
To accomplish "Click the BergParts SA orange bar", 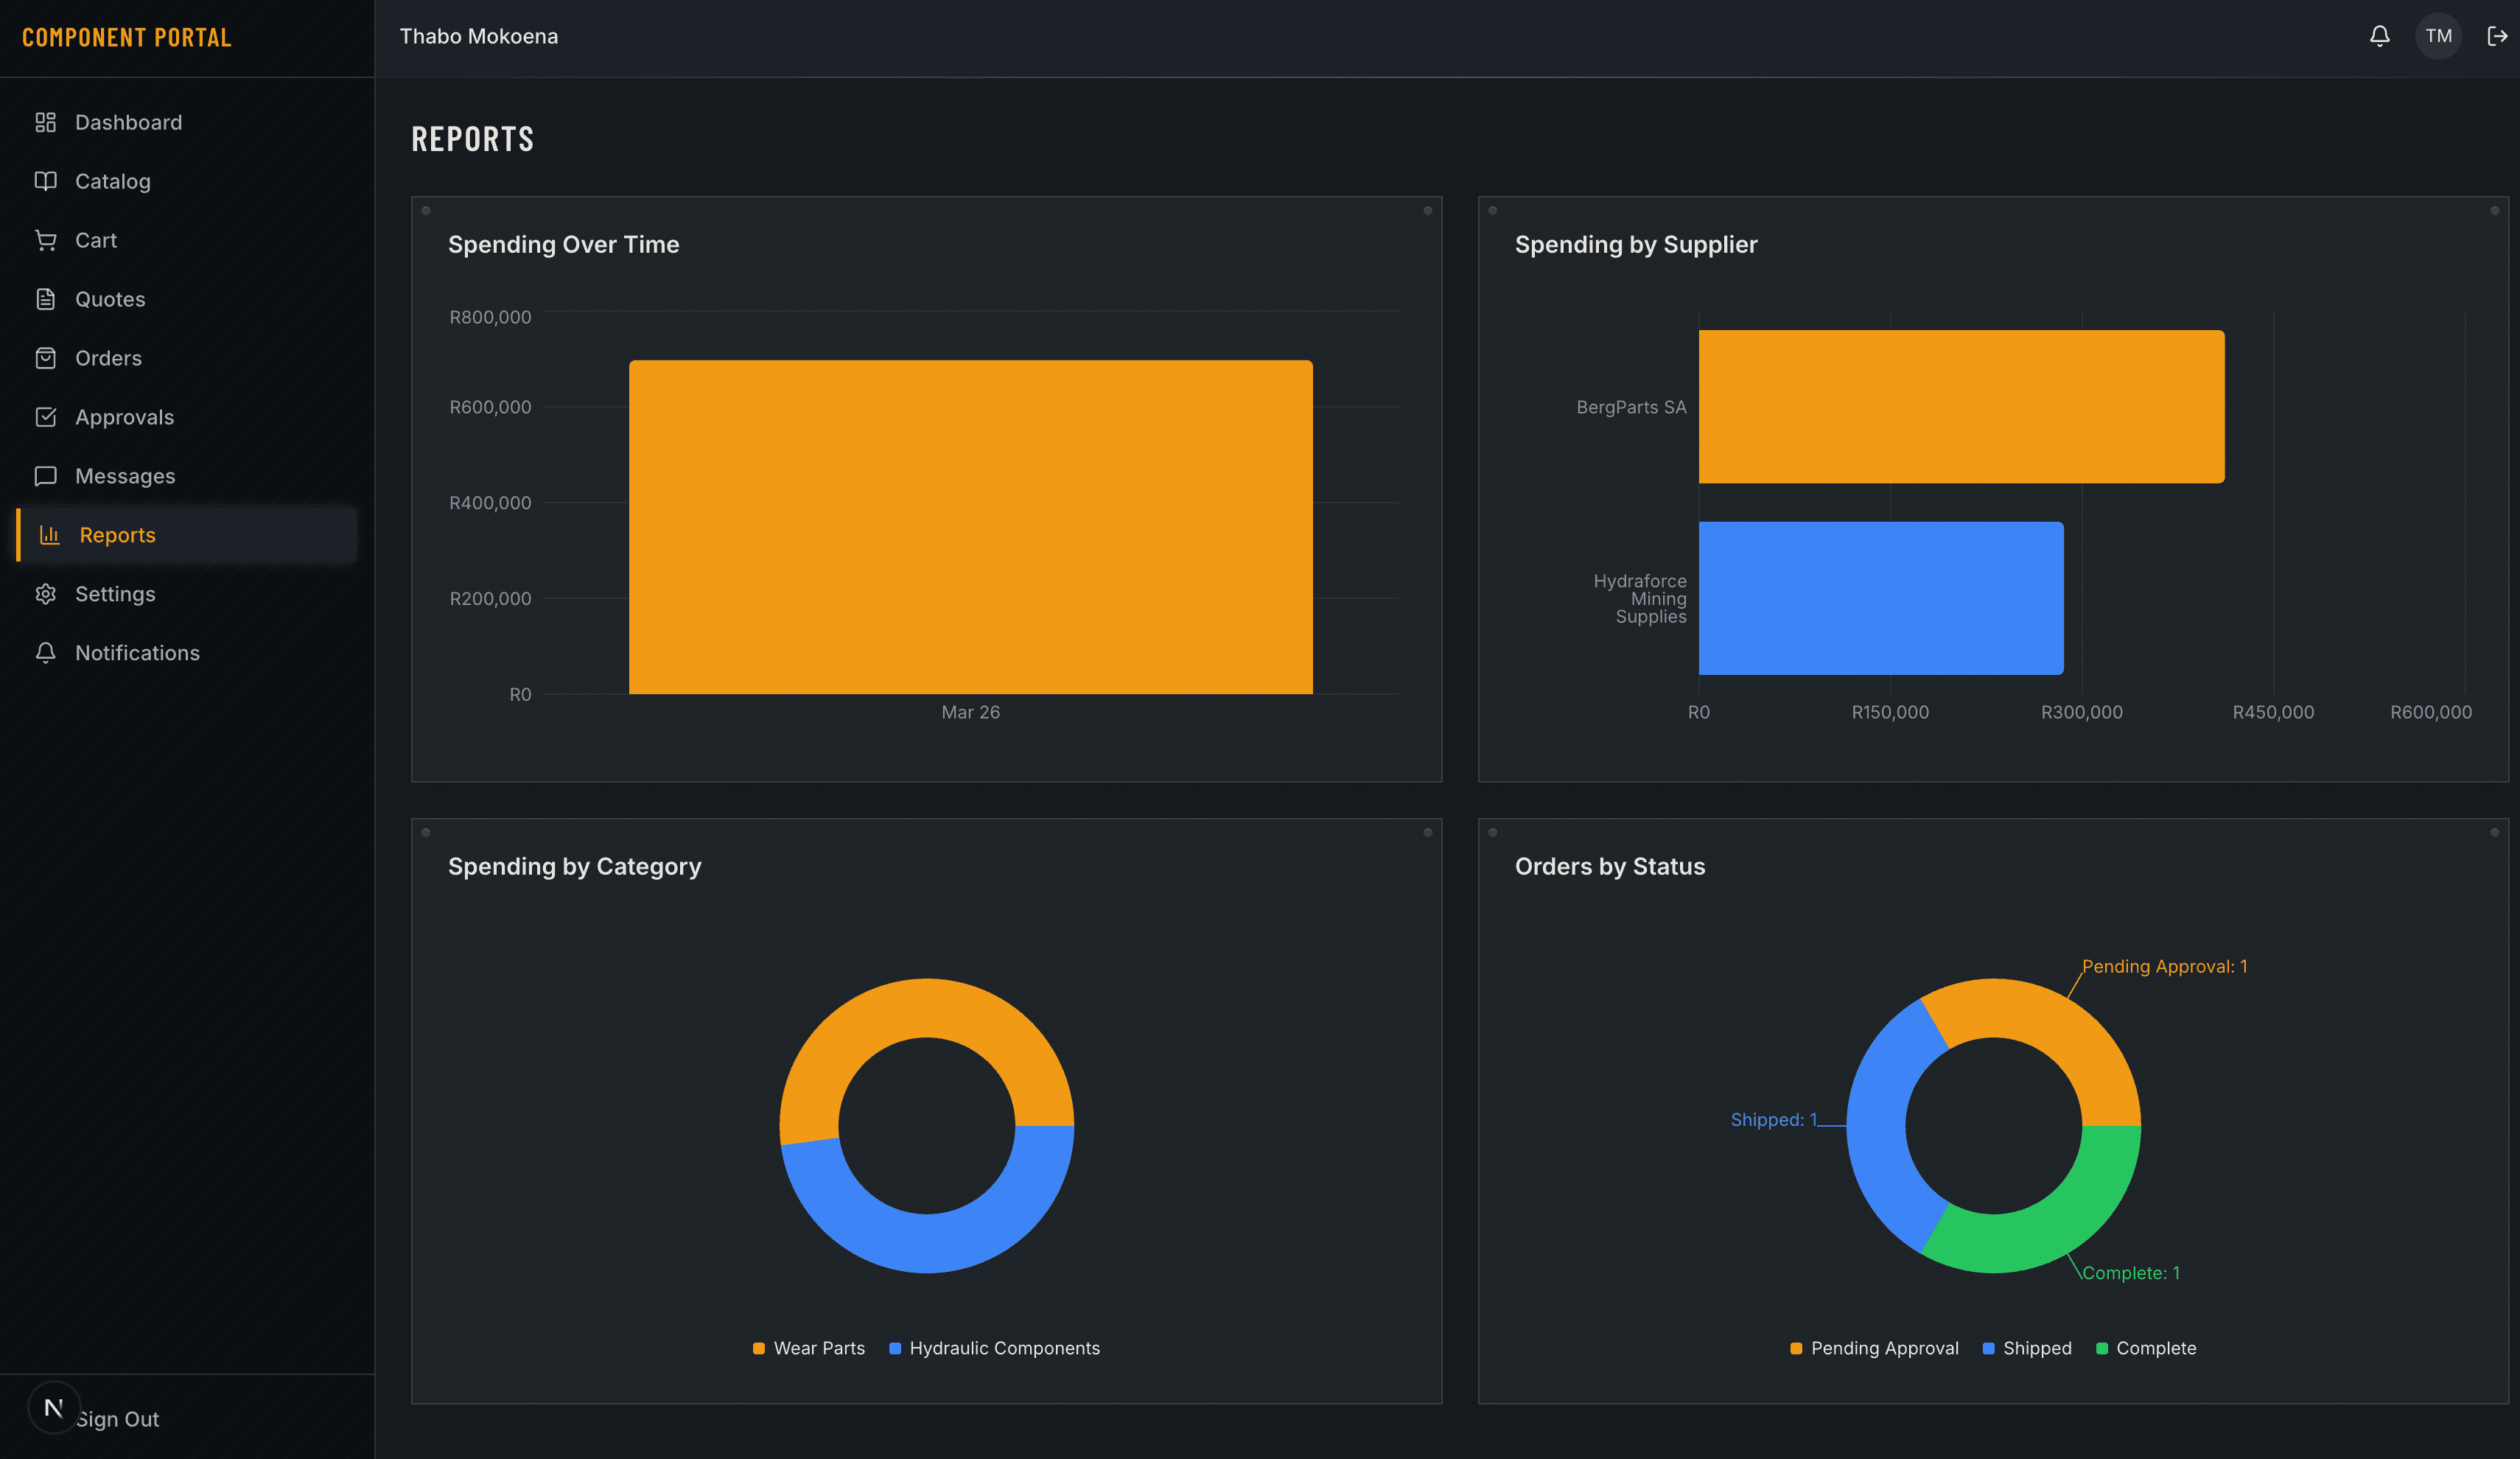I will (x=1960, y=405).
